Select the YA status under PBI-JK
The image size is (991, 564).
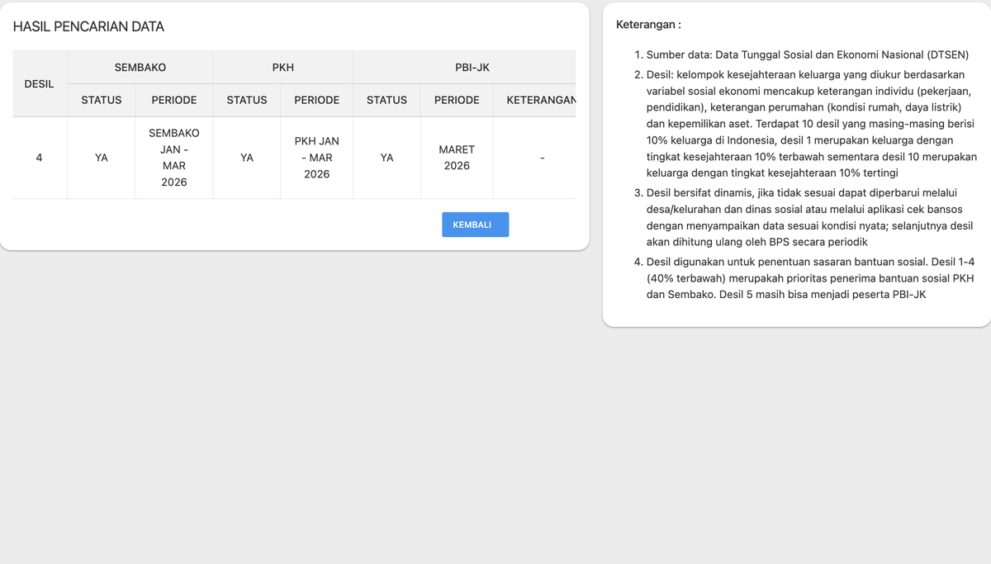(x=387, y=158)
